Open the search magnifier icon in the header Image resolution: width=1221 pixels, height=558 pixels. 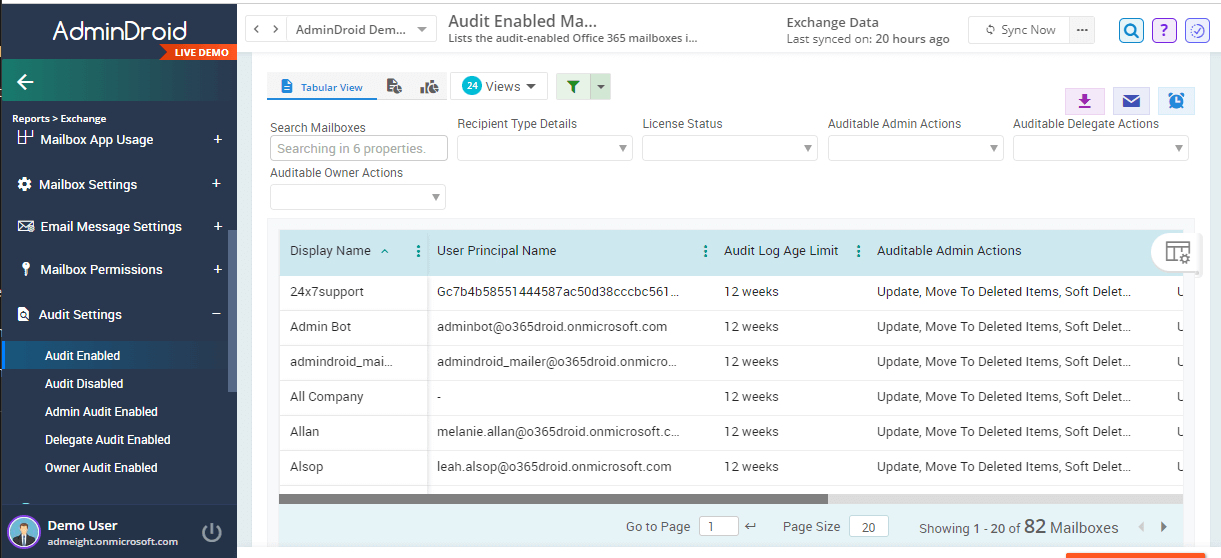point(1131,31)
